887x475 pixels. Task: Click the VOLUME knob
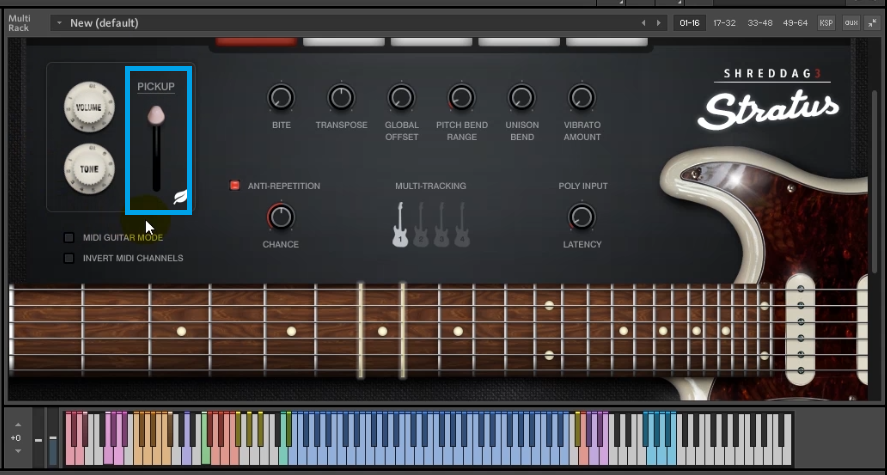89,107
